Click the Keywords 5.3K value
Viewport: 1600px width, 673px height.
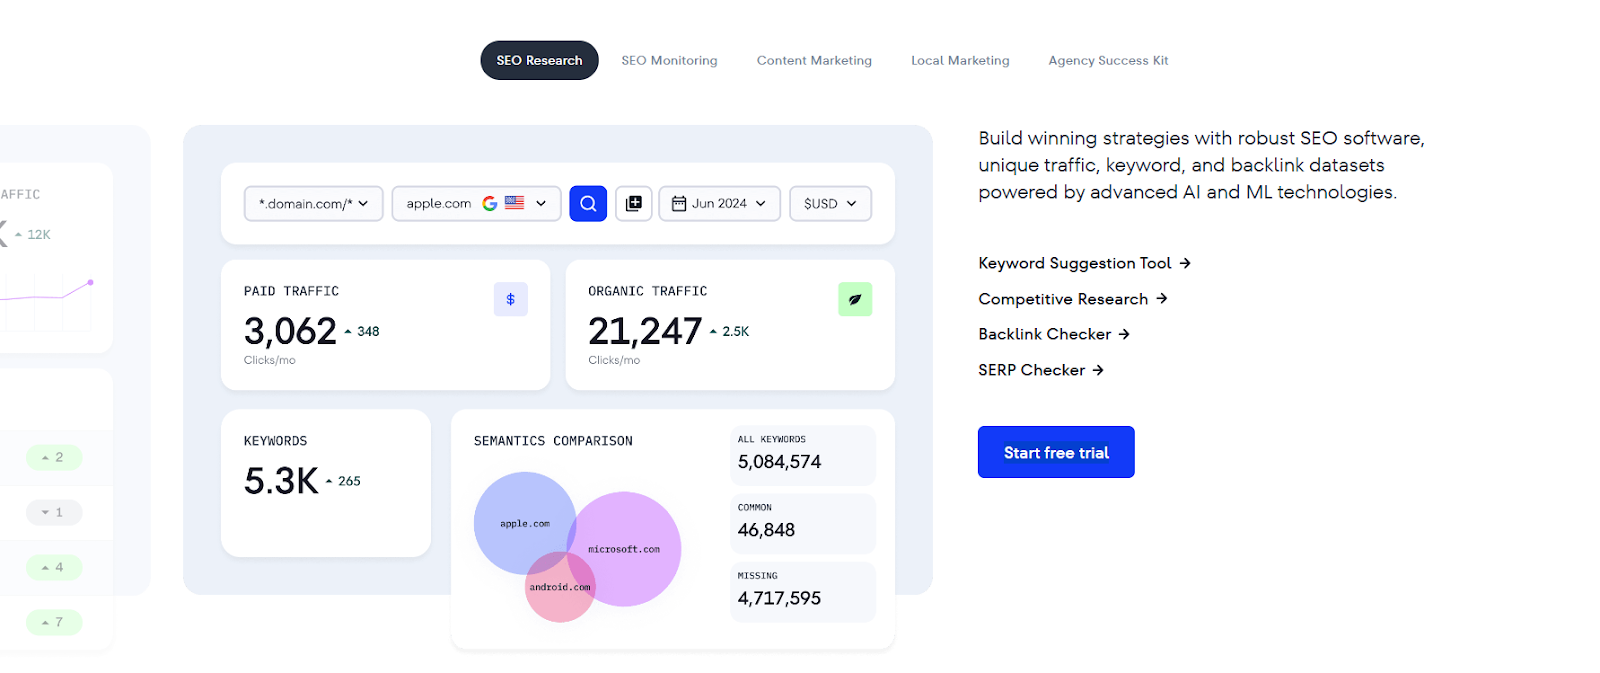click(x=281, y=481)
